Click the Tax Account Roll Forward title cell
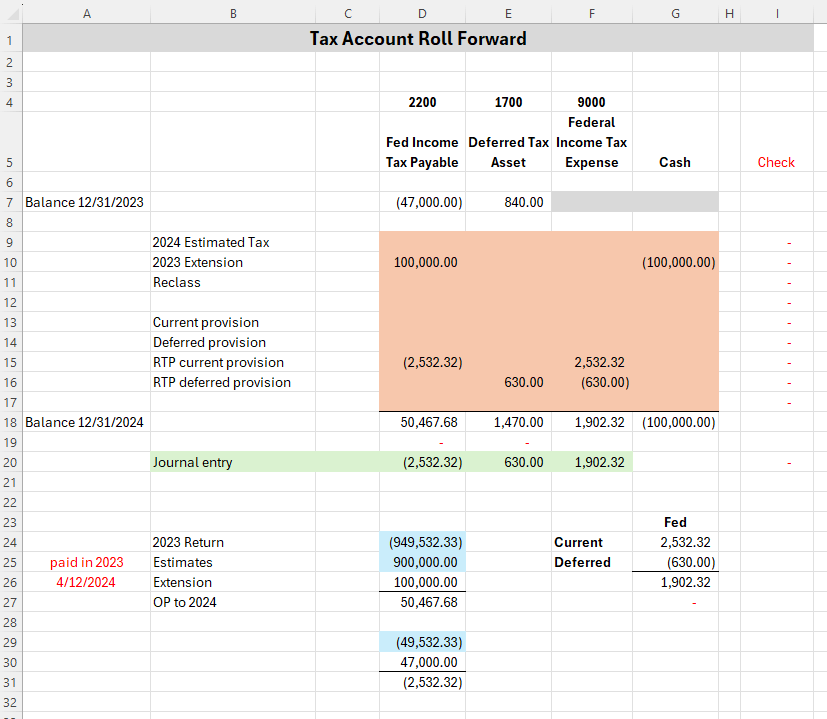Viewport: 827px width, 719px height. (417, 39)
